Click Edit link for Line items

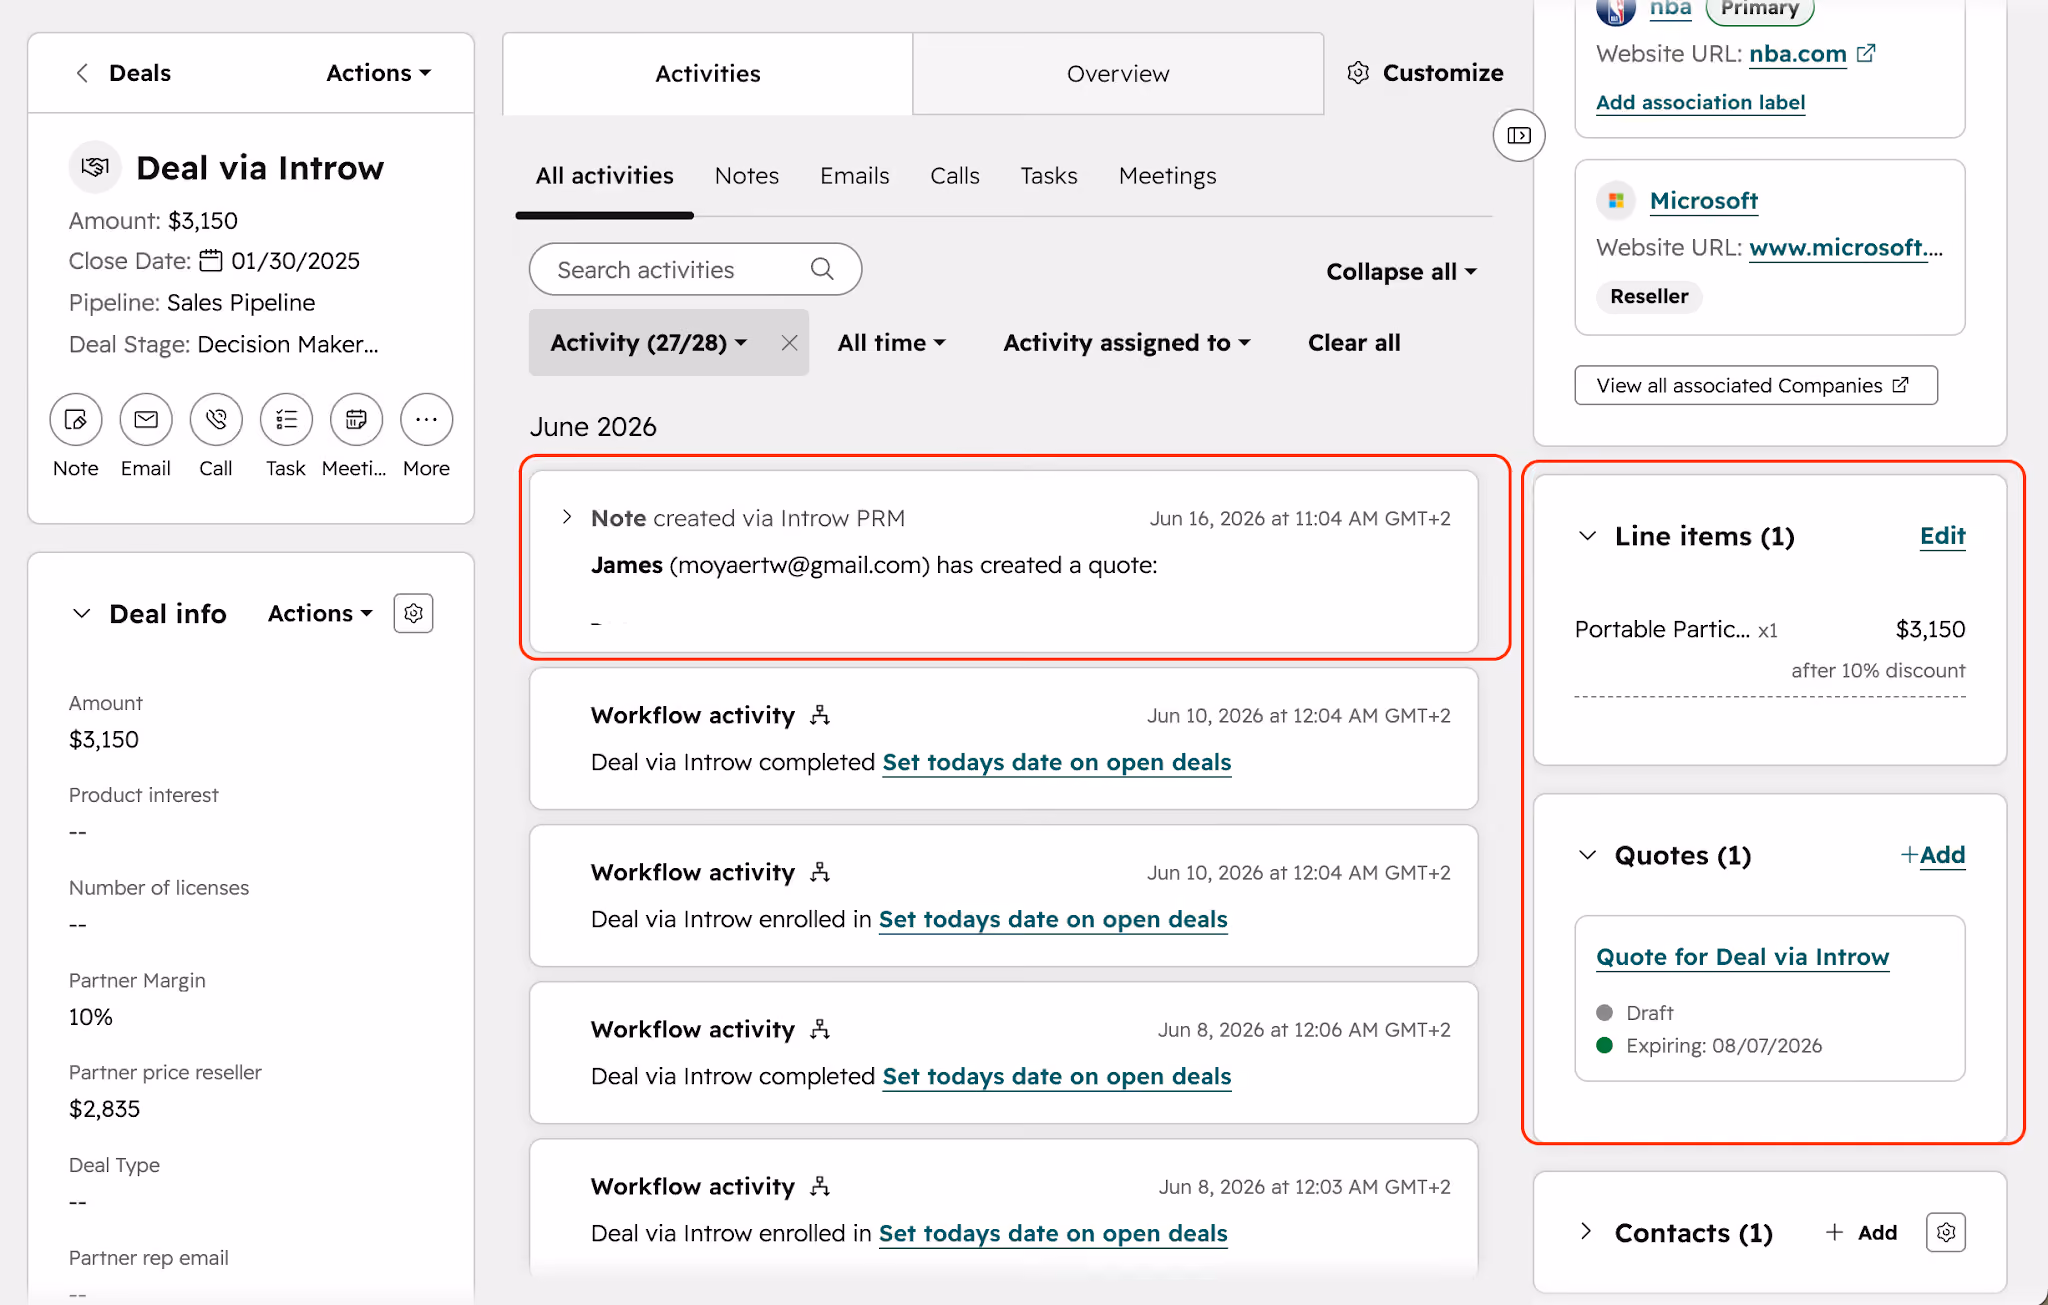point(1943,536)
